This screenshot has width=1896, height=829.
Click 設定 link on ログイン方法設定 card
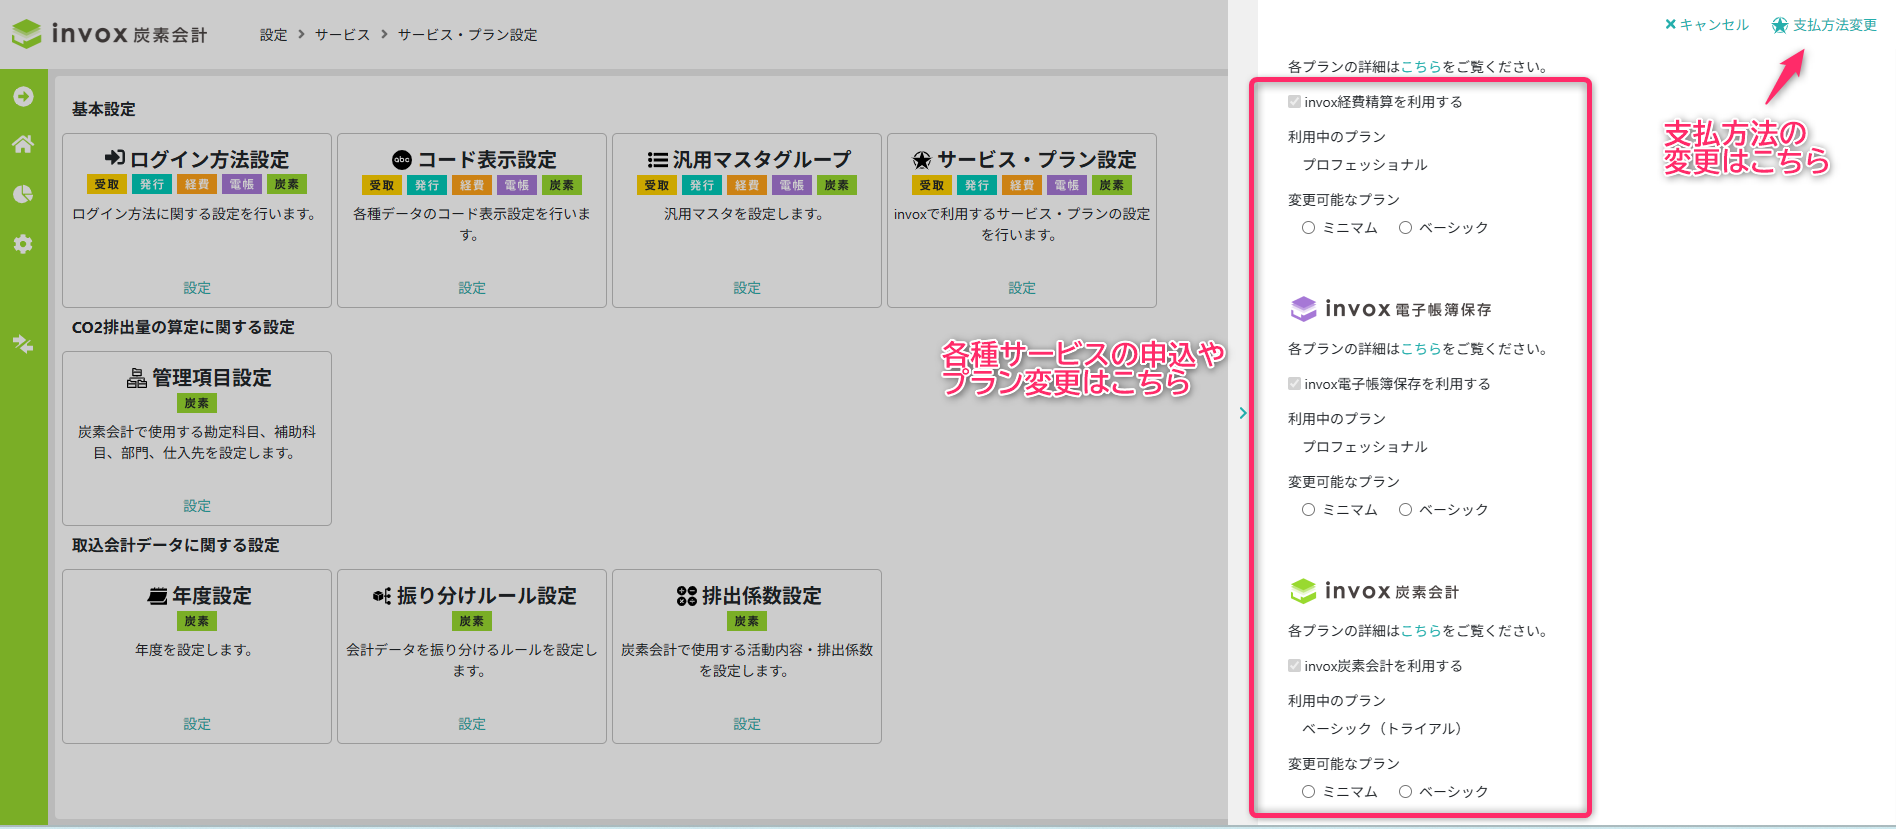tap(197, 288)
